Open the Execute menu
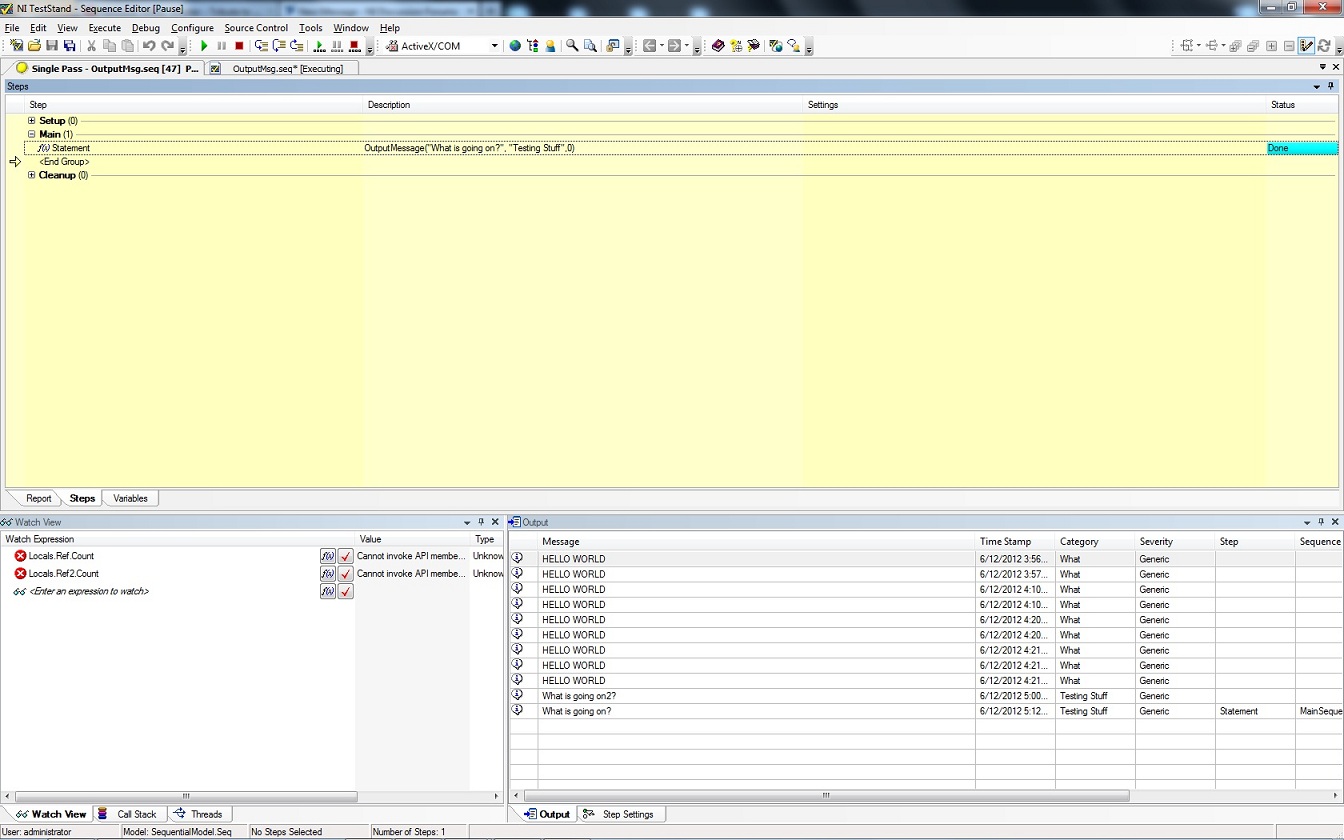Screen dimensions: 1344x840 [104, 28]
